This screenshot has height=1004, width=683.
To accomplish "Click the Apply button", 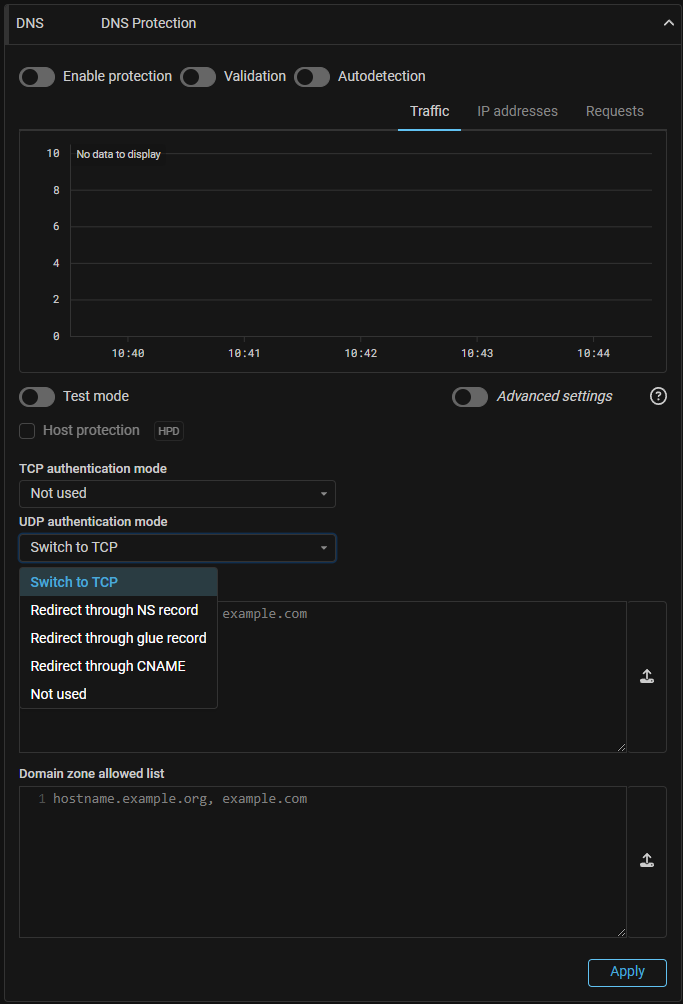I will [x=627, y=971].
